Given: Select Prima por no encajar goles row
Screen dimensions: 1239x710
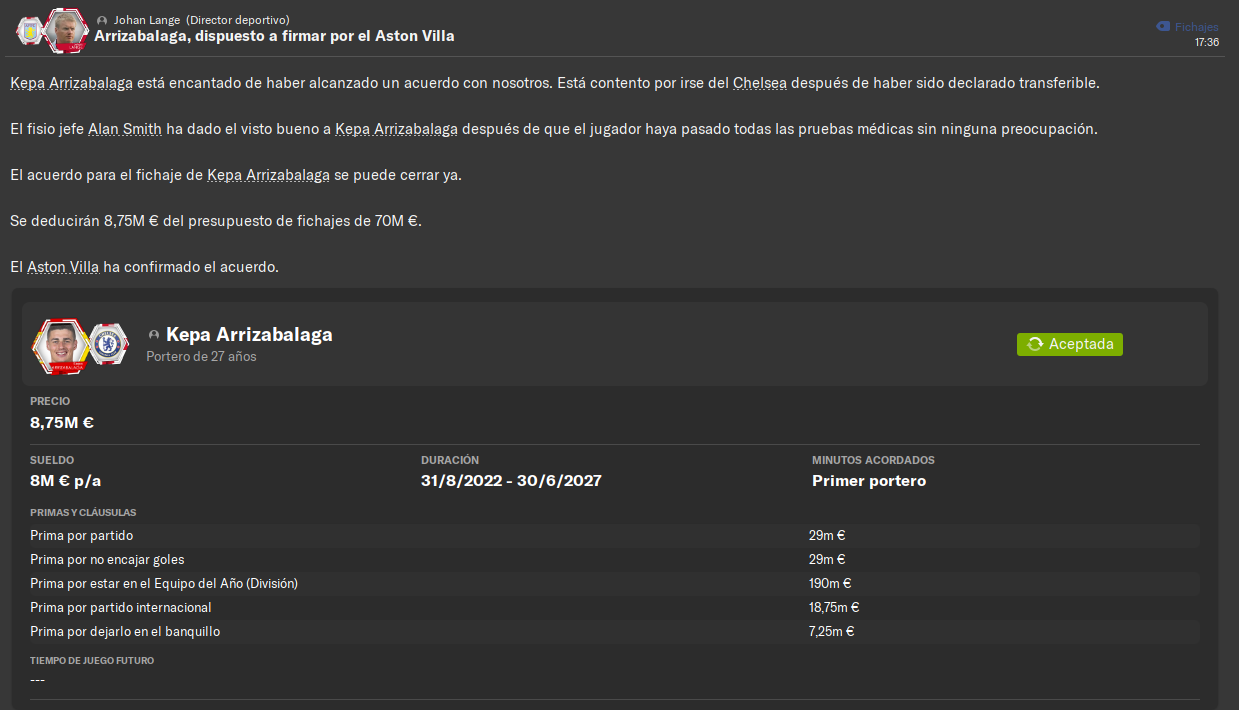Looking at the screenshot, I should [x=614, y=560].
